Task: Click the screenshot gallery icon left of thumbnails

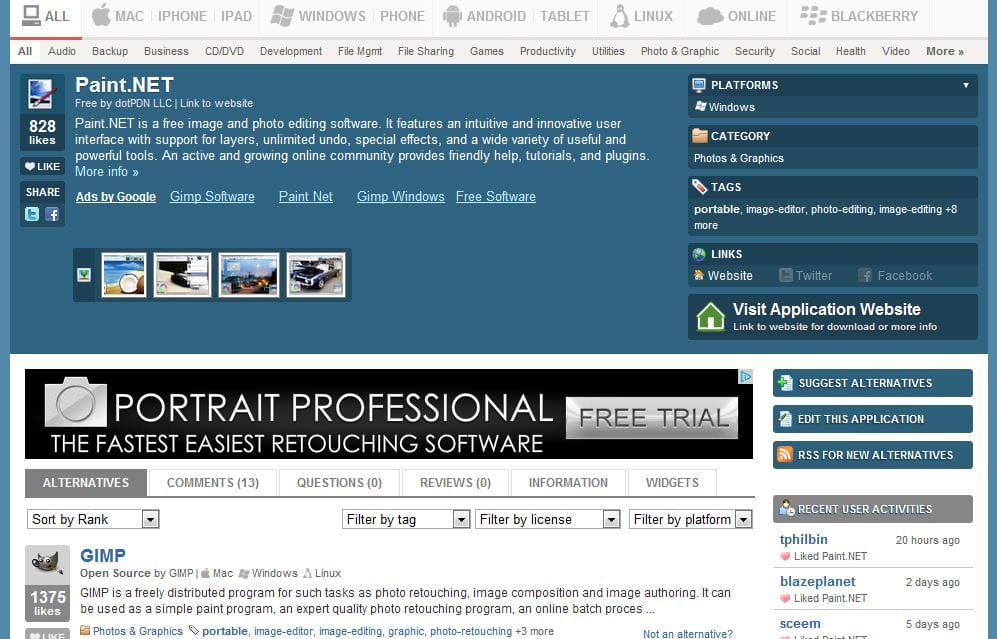Action: (x=84, y=275)
